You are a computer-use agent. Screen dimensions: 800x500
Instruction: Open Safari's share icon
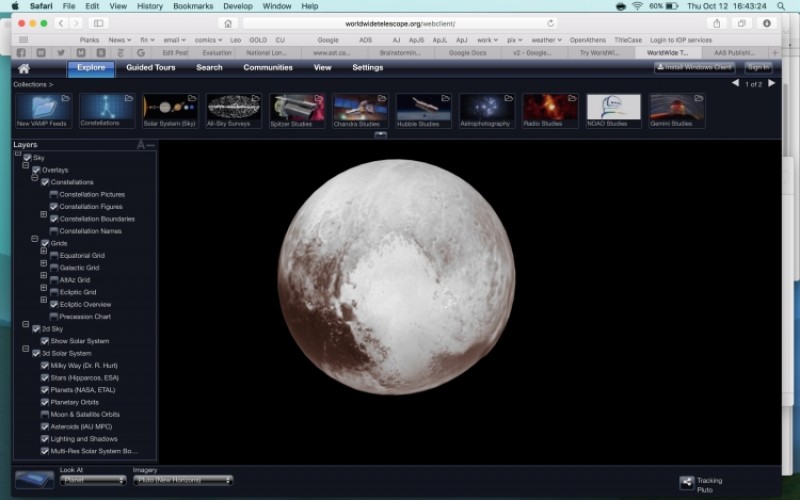click(717, 23)
